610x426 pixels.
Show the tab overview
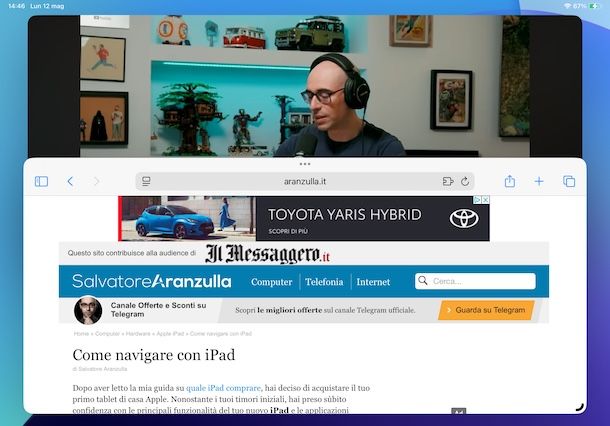click(x=568, y=181)
